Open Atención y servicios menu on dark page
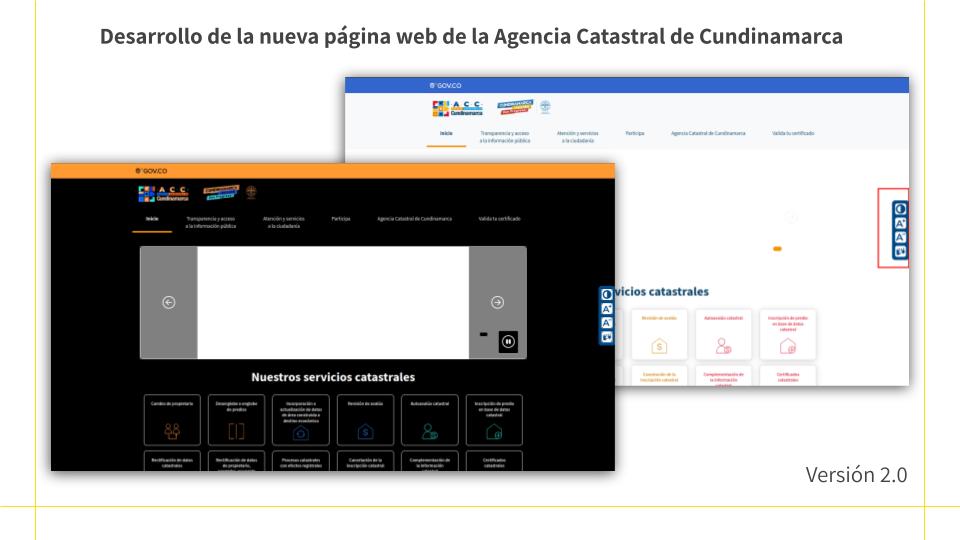 click(283, 222)
